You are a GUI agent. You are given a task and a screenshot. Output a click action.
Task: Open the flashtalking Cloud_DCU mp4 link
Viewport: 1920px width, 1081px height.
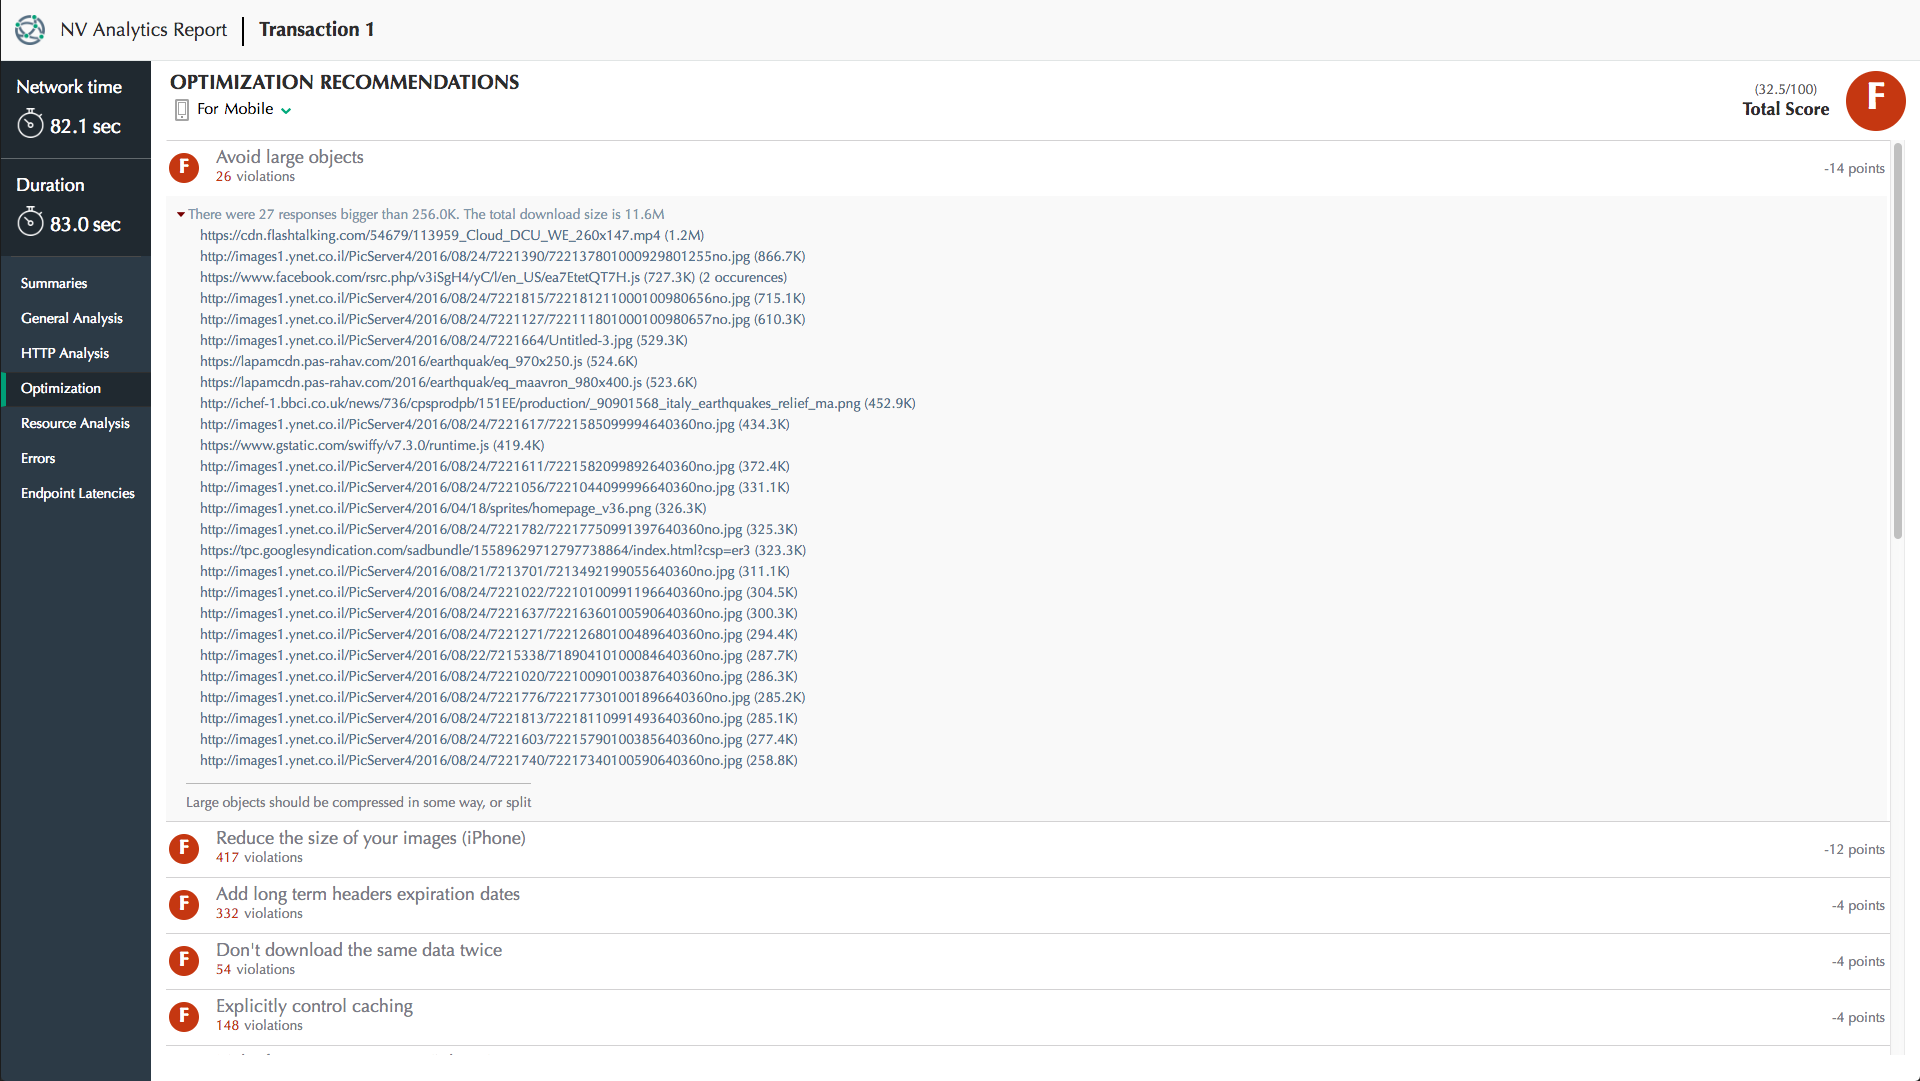[430, 235]
